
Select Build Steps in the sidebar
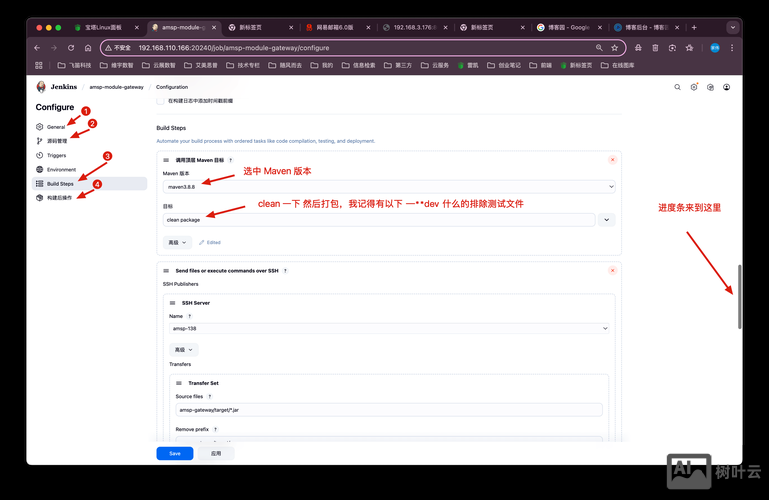click(60, 184)
